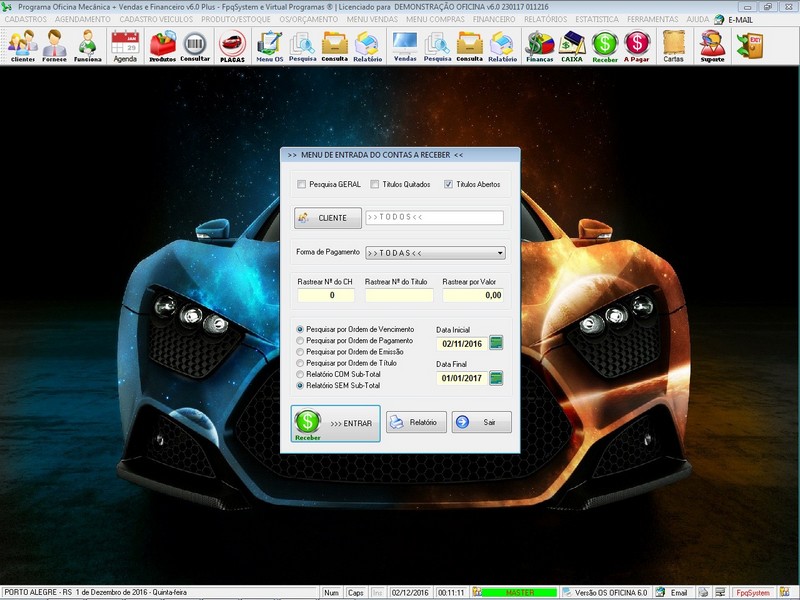Open the Produtos toolbox icon

tap(162, 46)
